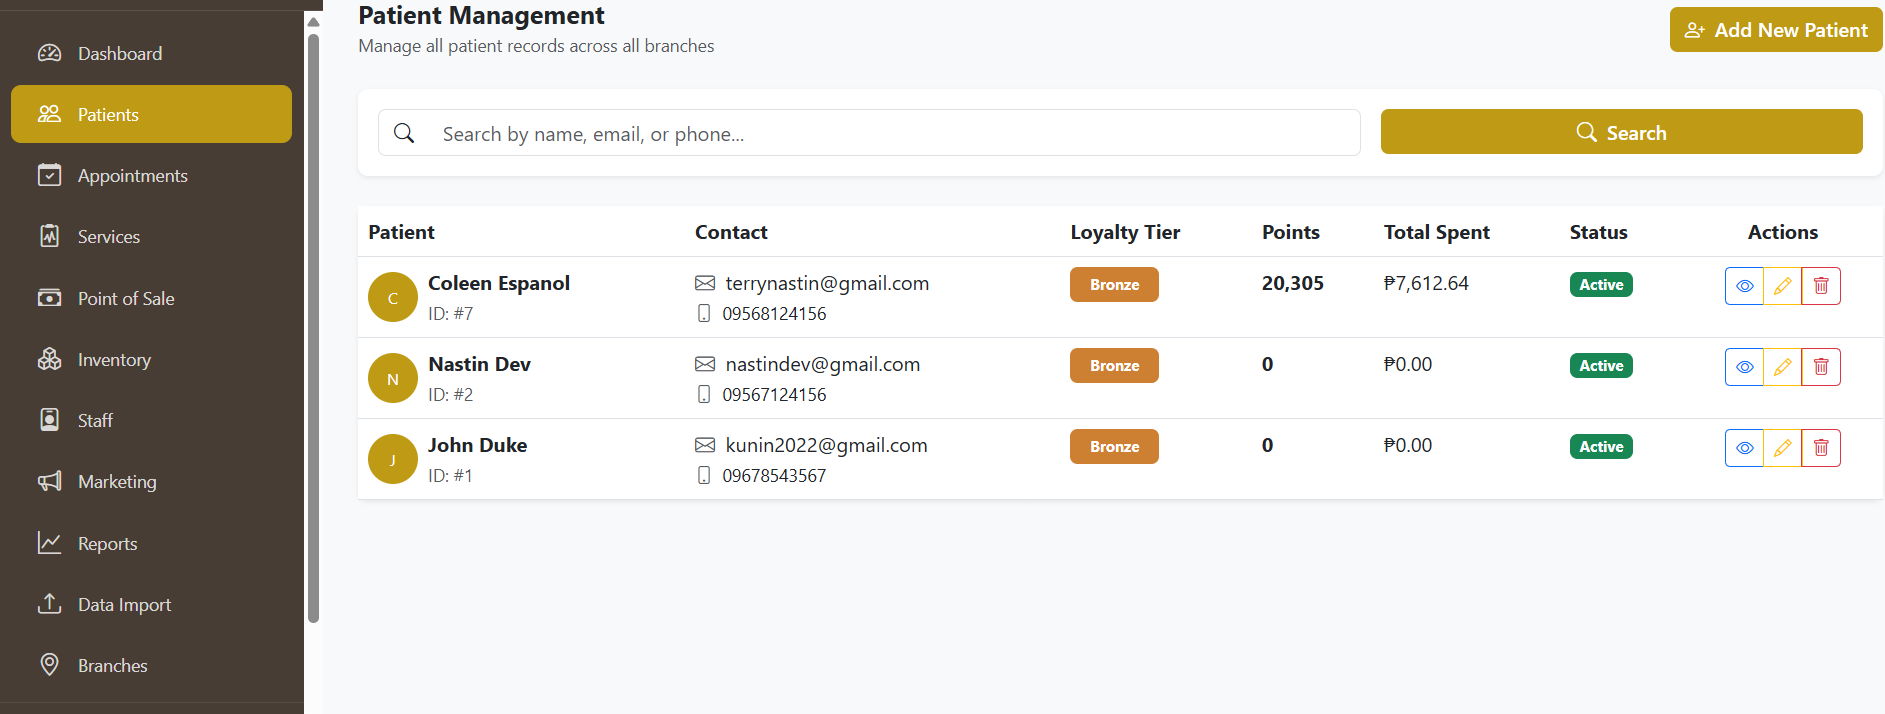Focus the search by name field
1885x714 pixels.
[869, 133]
